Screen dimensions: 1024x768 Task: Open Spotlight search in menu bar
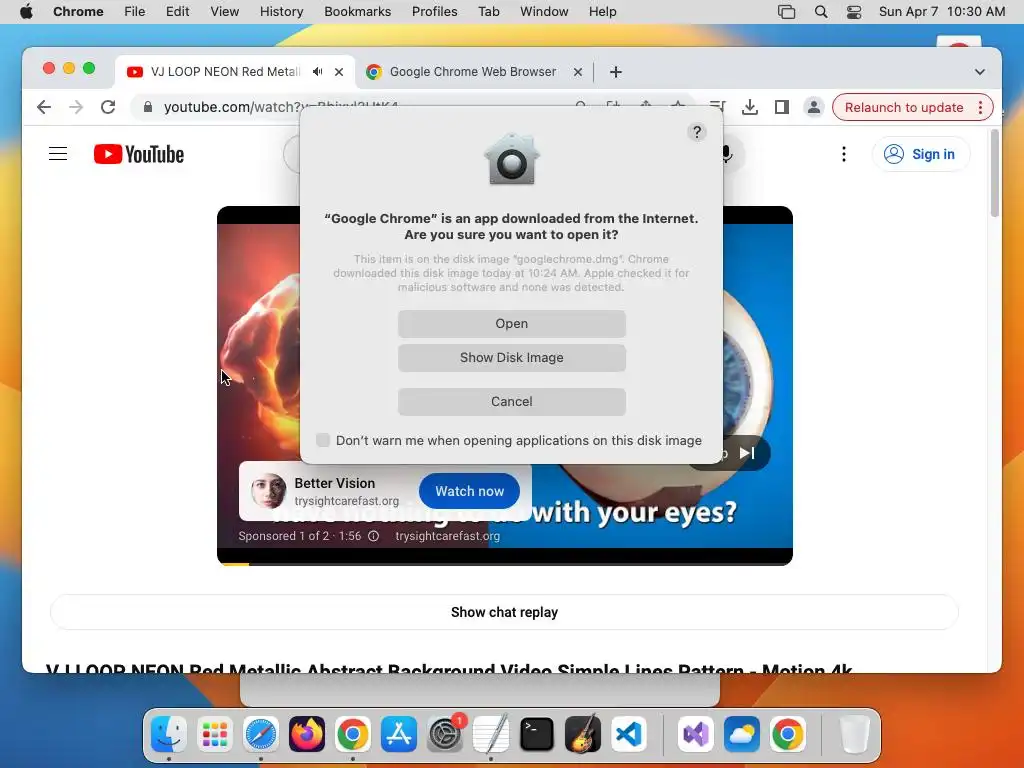[821, 12]
